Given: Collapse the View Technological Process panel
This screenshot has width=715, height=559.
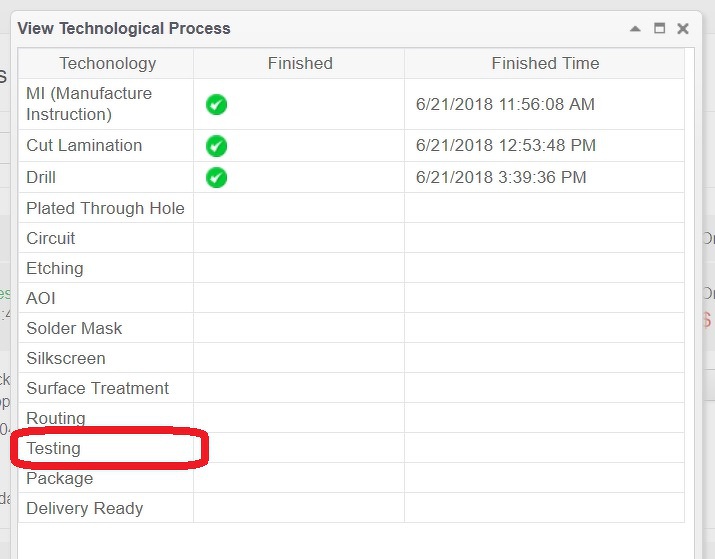Looking at the screenshot, I should pyautogui.click(x=636, y=29).
